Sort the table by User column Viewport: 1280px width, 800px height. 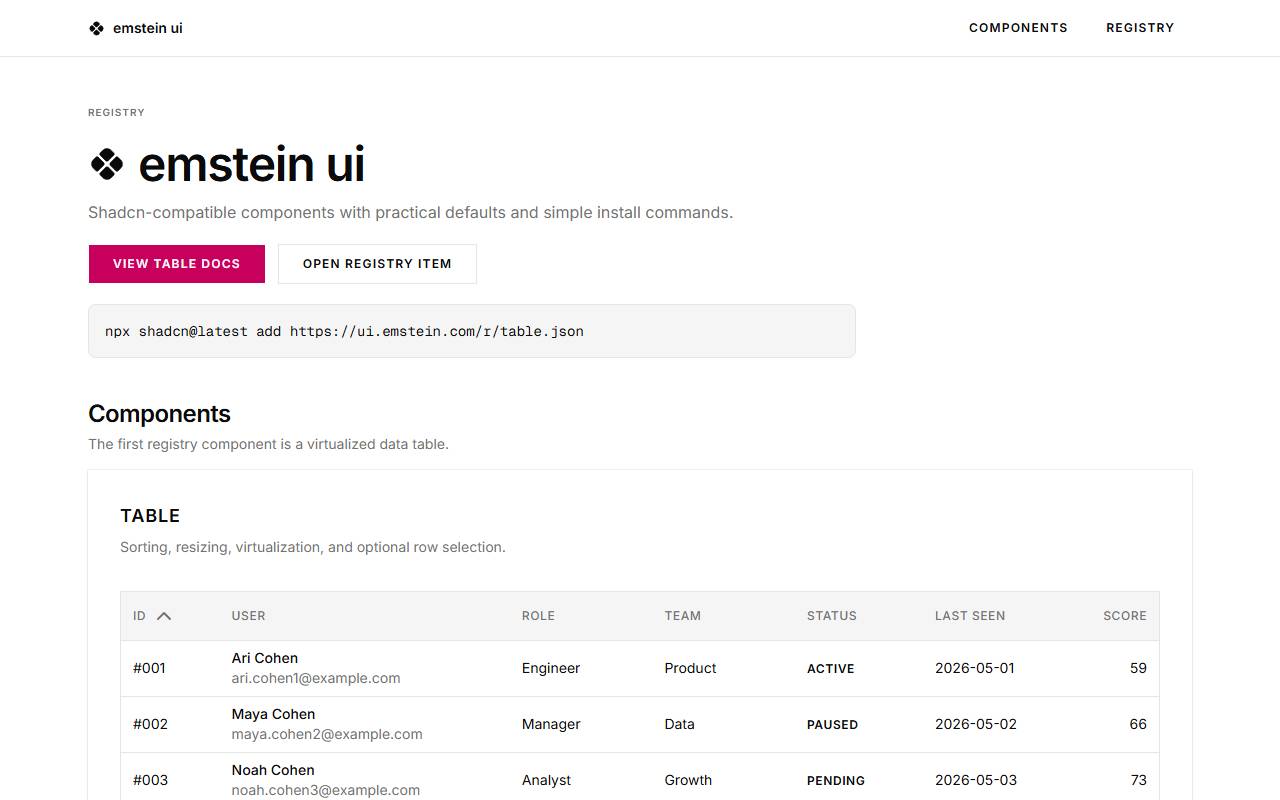coord(249,616)
